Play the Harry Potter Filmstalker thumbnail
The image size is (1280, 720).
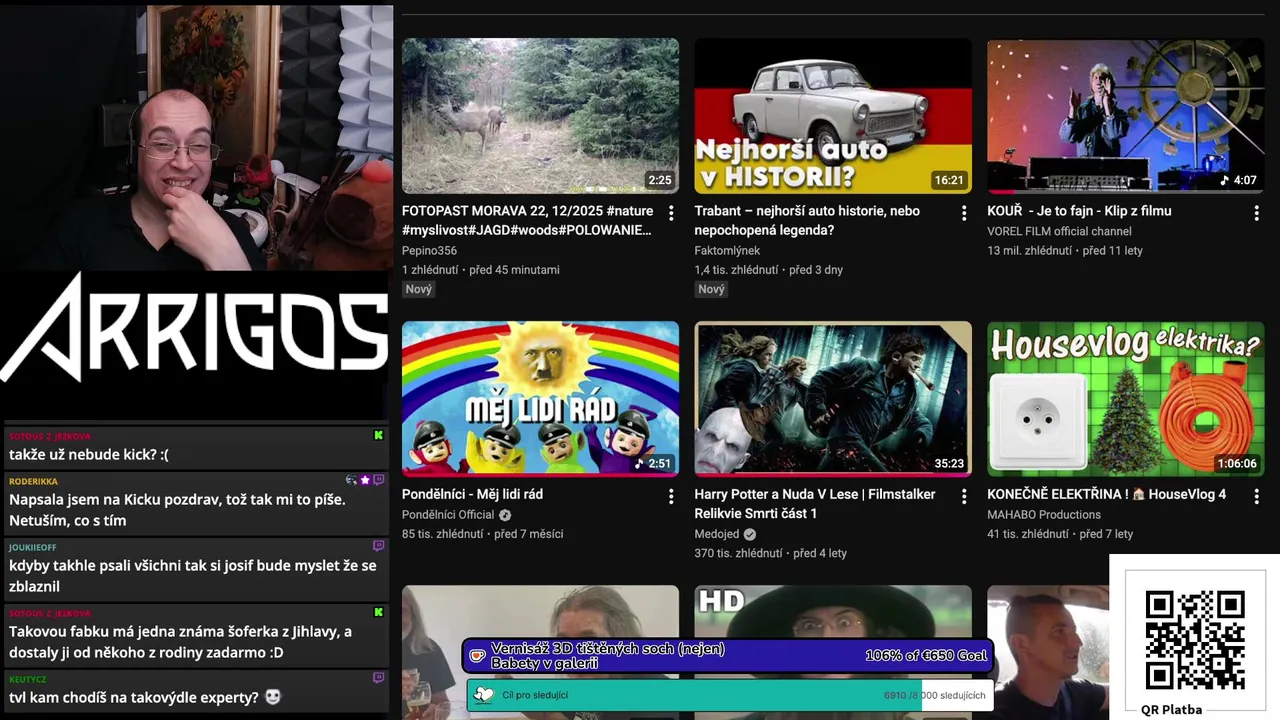(833, 399)
